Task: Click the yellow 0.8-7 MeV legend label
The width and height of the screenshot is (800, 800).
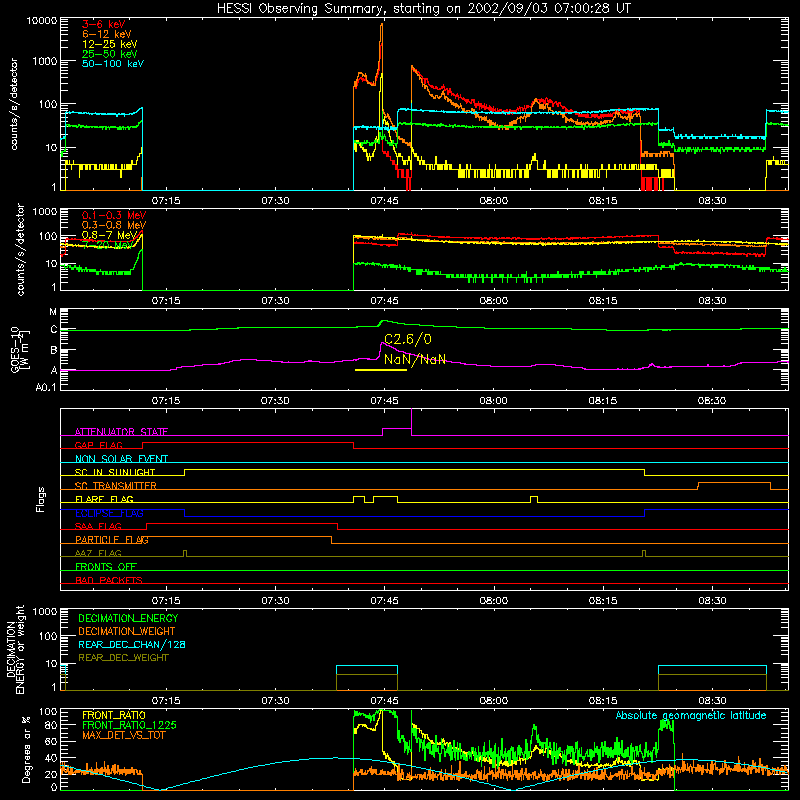Action: tap(109, 235)
